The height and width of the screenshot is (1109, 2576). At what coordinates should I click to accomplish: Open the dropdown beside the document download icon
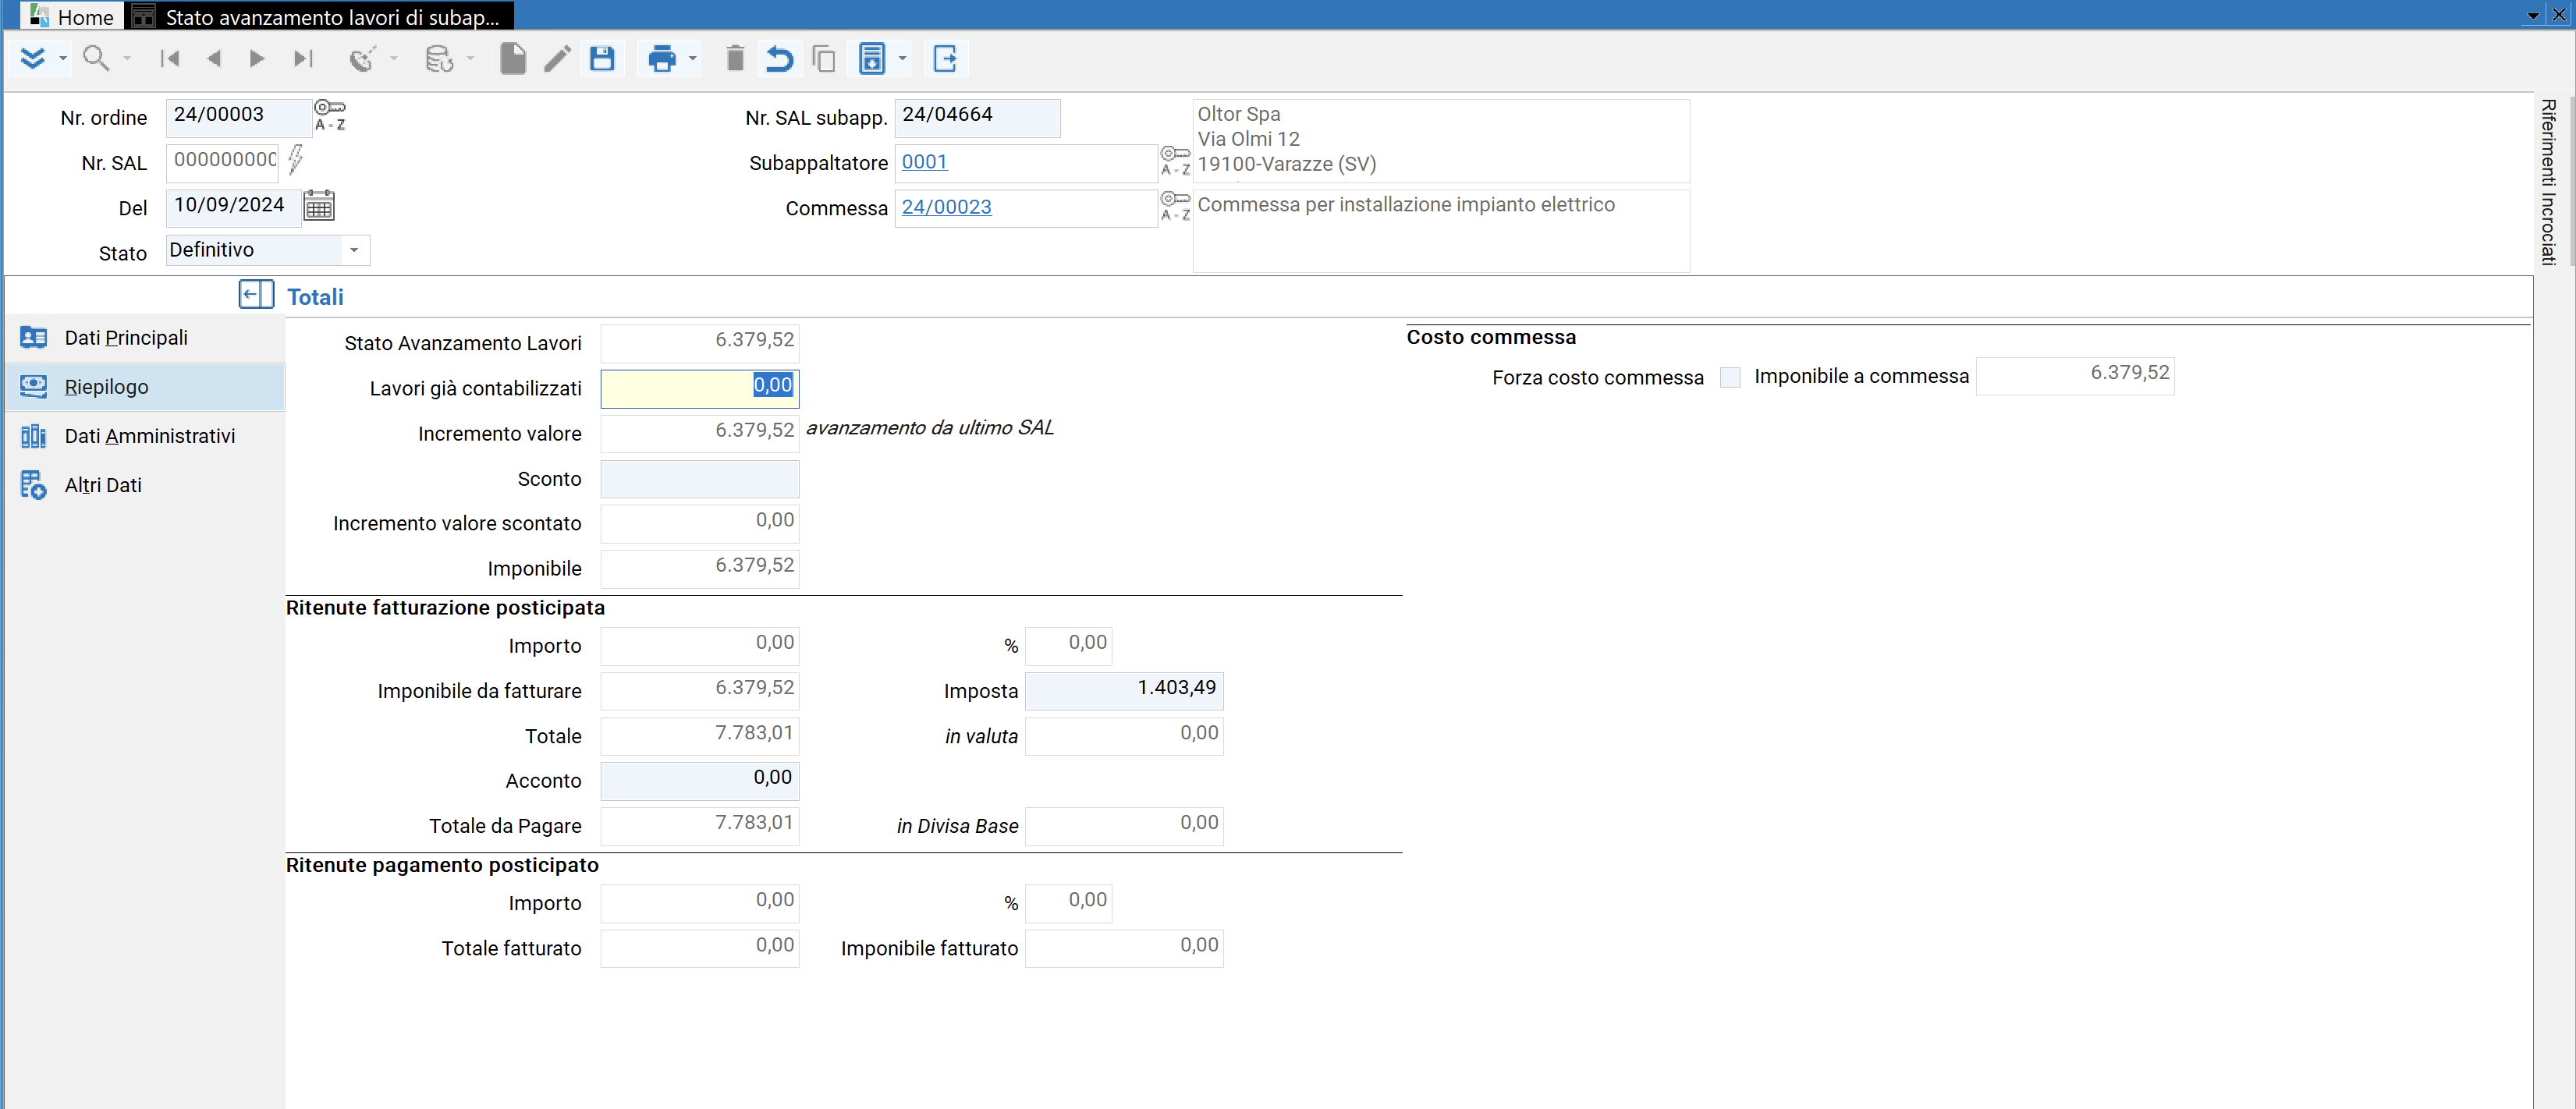point(903,59)
